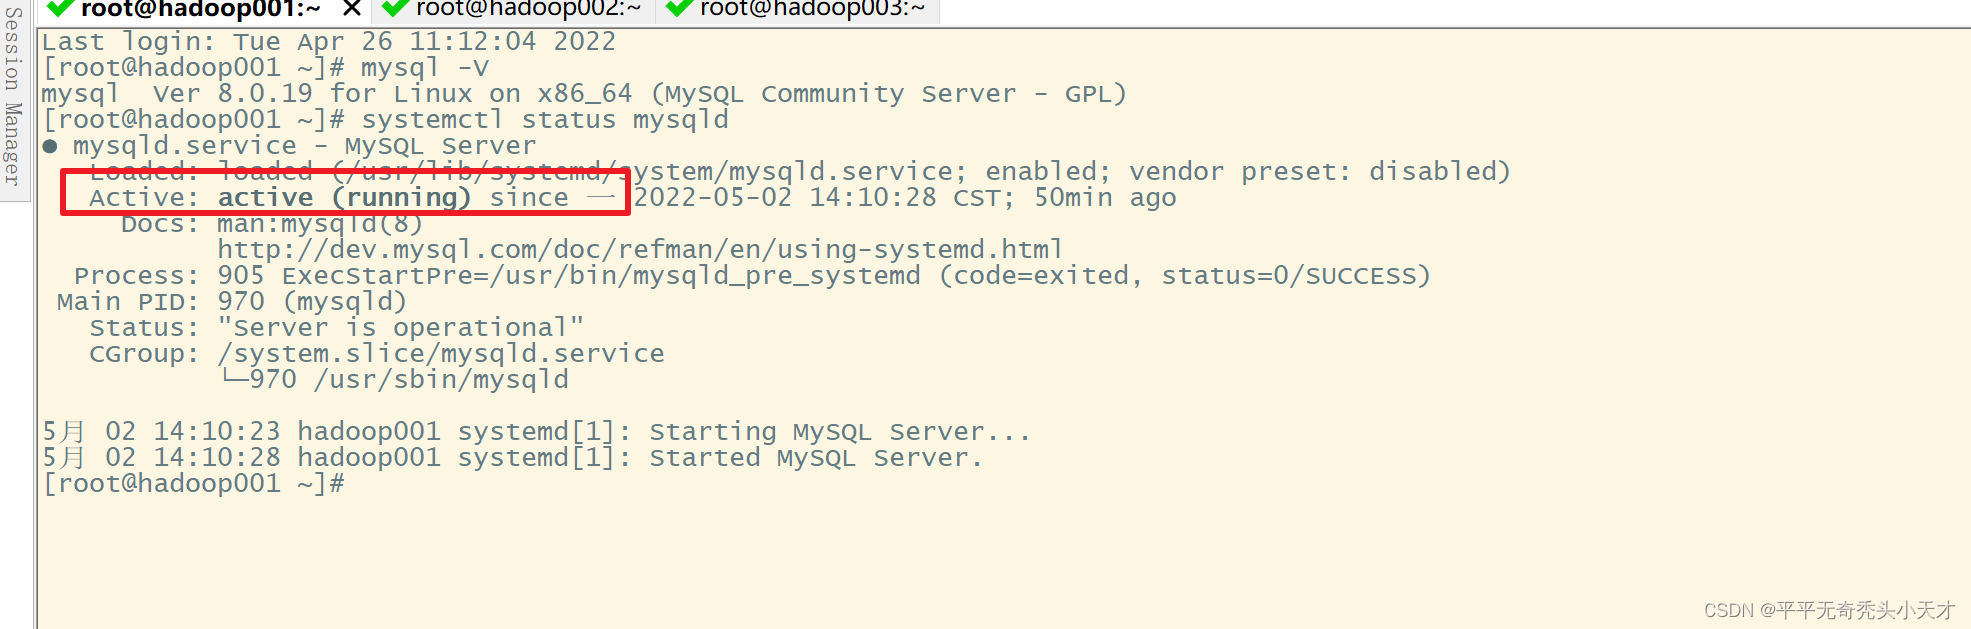Click the highlighted active (running) status text

[345, 197]
